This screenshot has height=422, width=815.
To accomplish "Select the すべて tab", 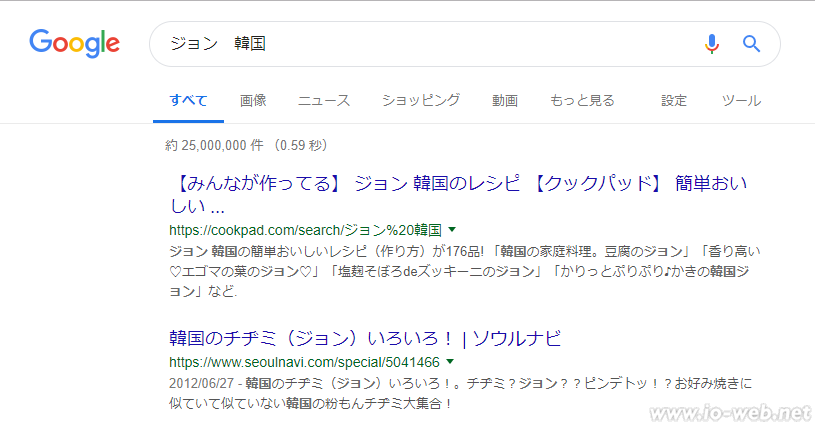I will pyautogui.click(x=188, y=100).
